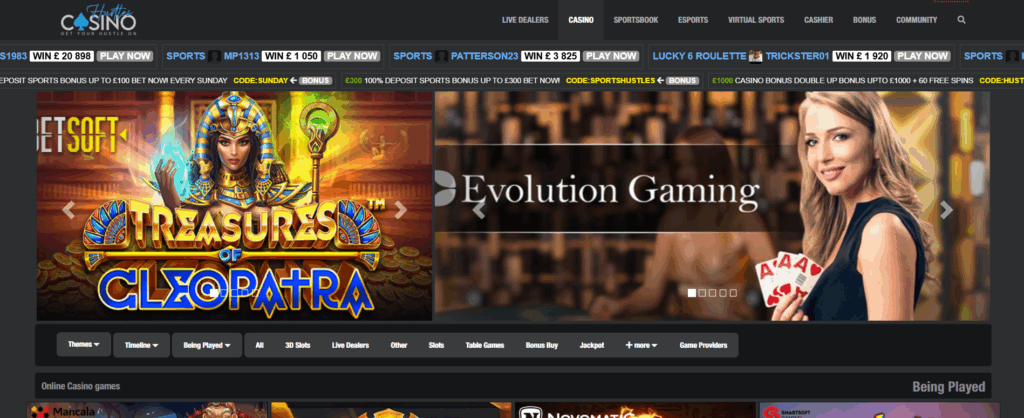Switch to the Live Dealers nav section

point(524,19)
